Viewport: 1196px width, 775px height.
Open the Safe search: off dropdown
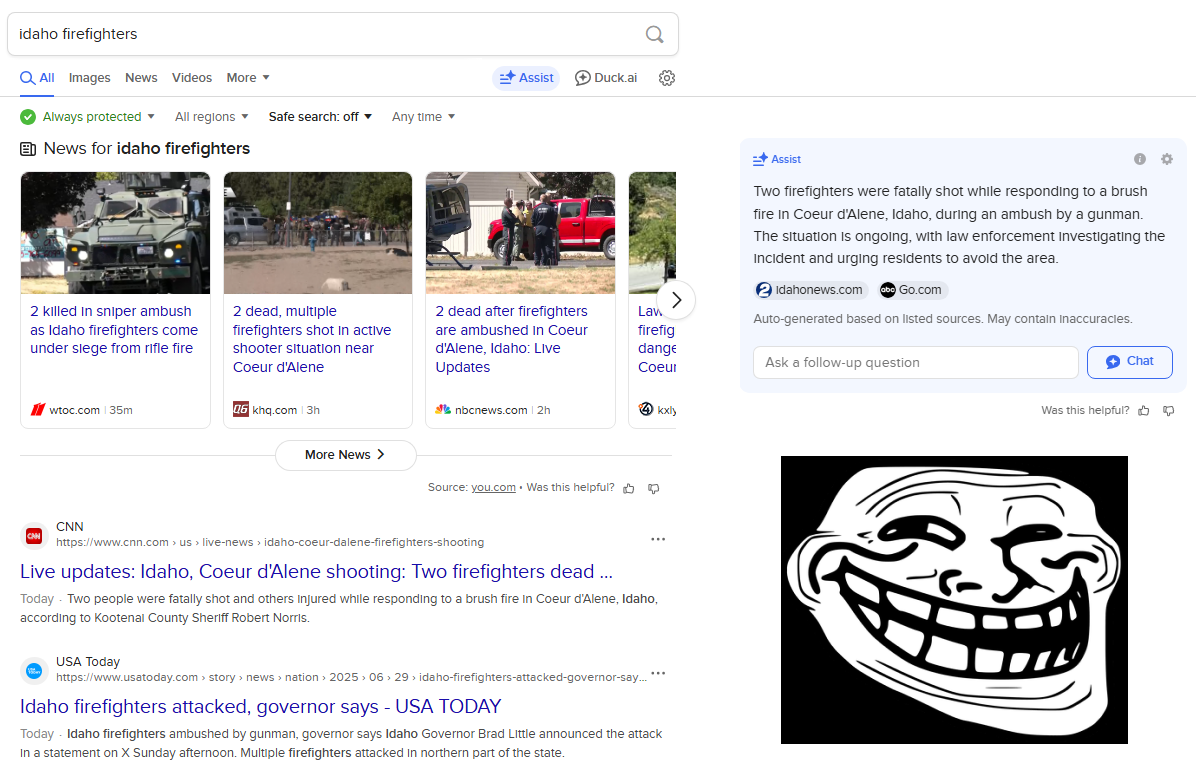(320, 117)
